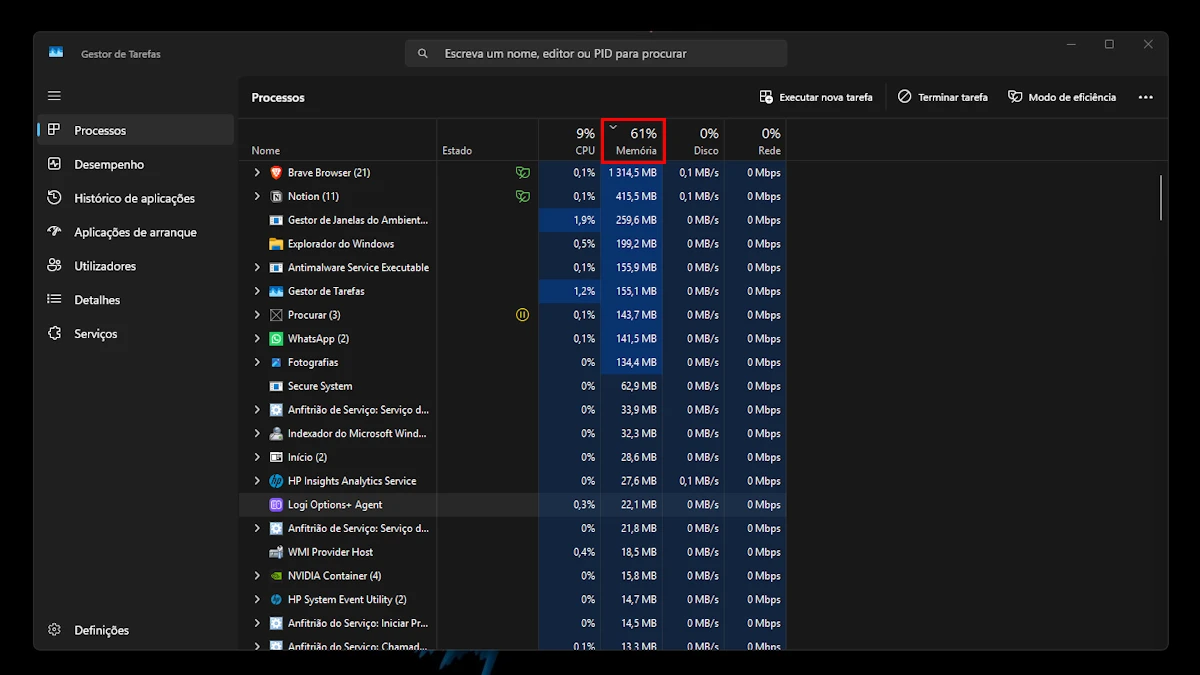The width and height of the screenshot is (1200, 675).
Task: Toggle the hamburger navigation menu
Action: click(x=54, y=96)
